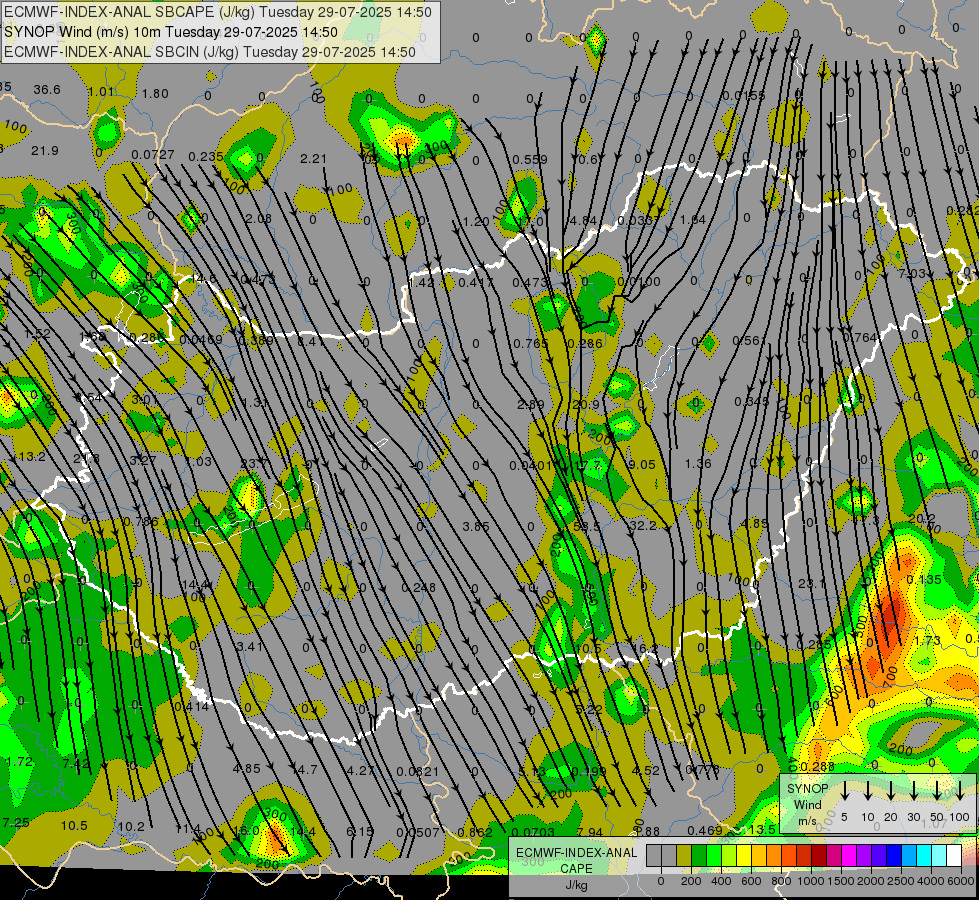Click the map value '13.5'
The image size is (979, 900).
click(x=762, y=829)
